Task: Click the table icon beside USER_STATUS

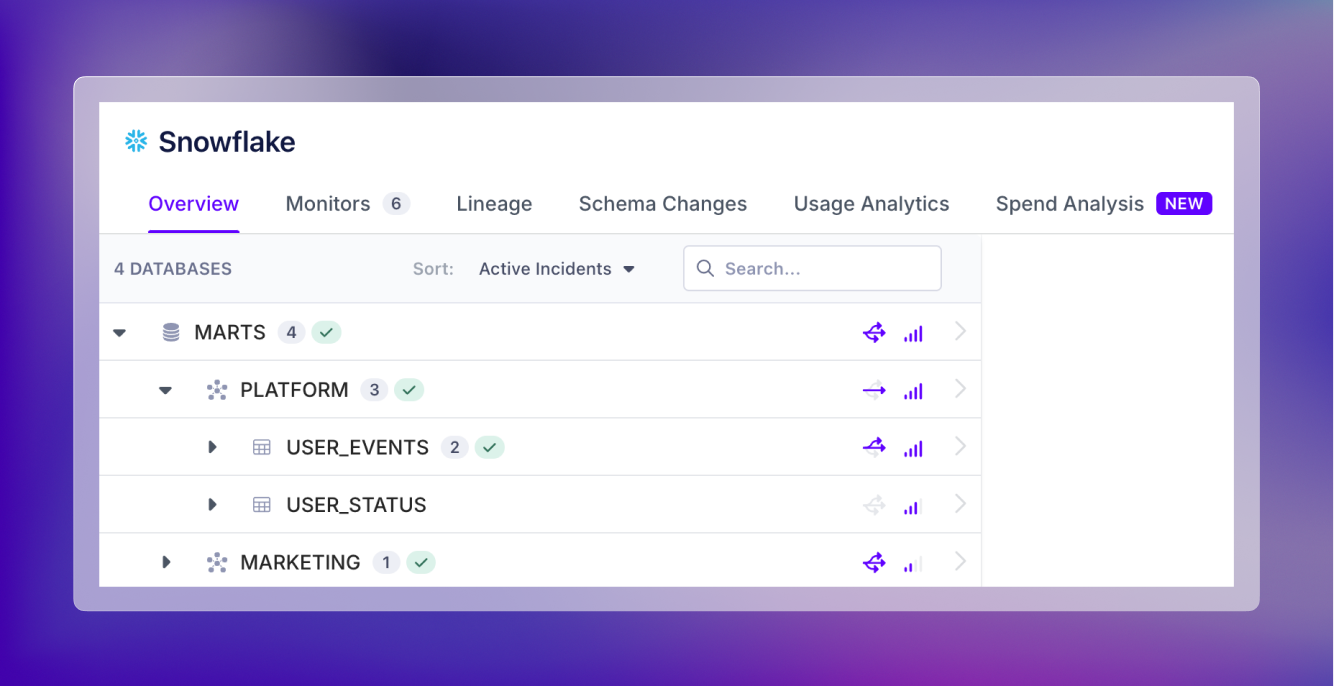Action: pyautogui.click(x=262, y=505)
